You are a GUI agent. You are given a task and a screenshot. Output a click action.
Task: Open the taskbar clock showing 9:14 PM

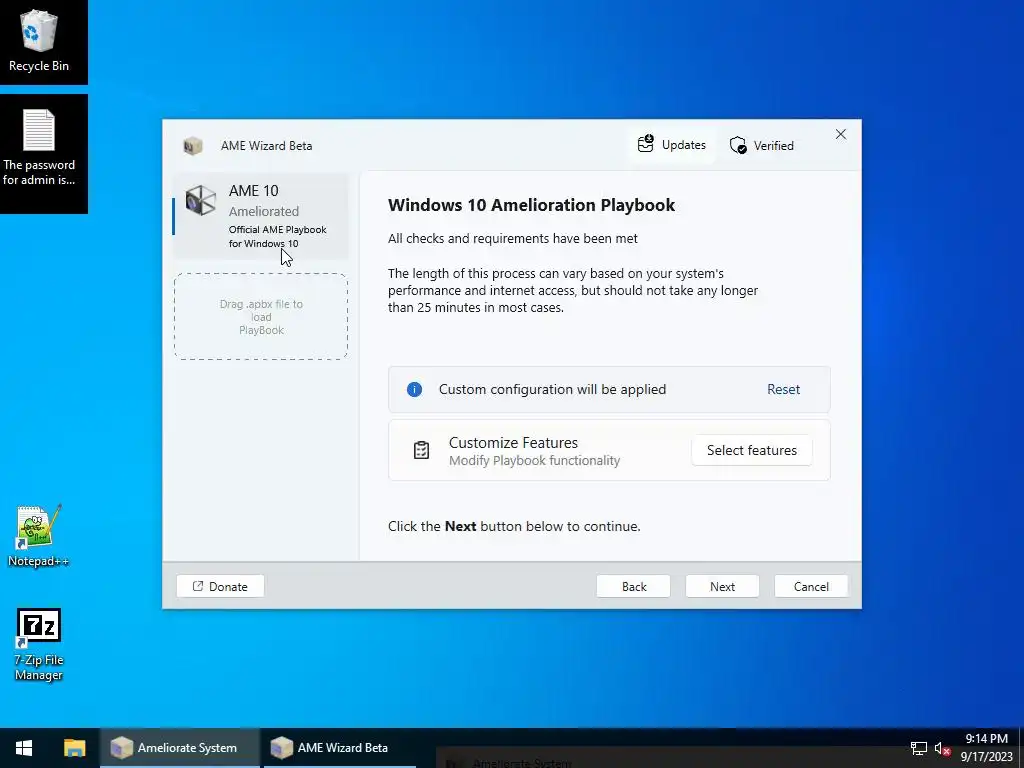click(986, 748)
